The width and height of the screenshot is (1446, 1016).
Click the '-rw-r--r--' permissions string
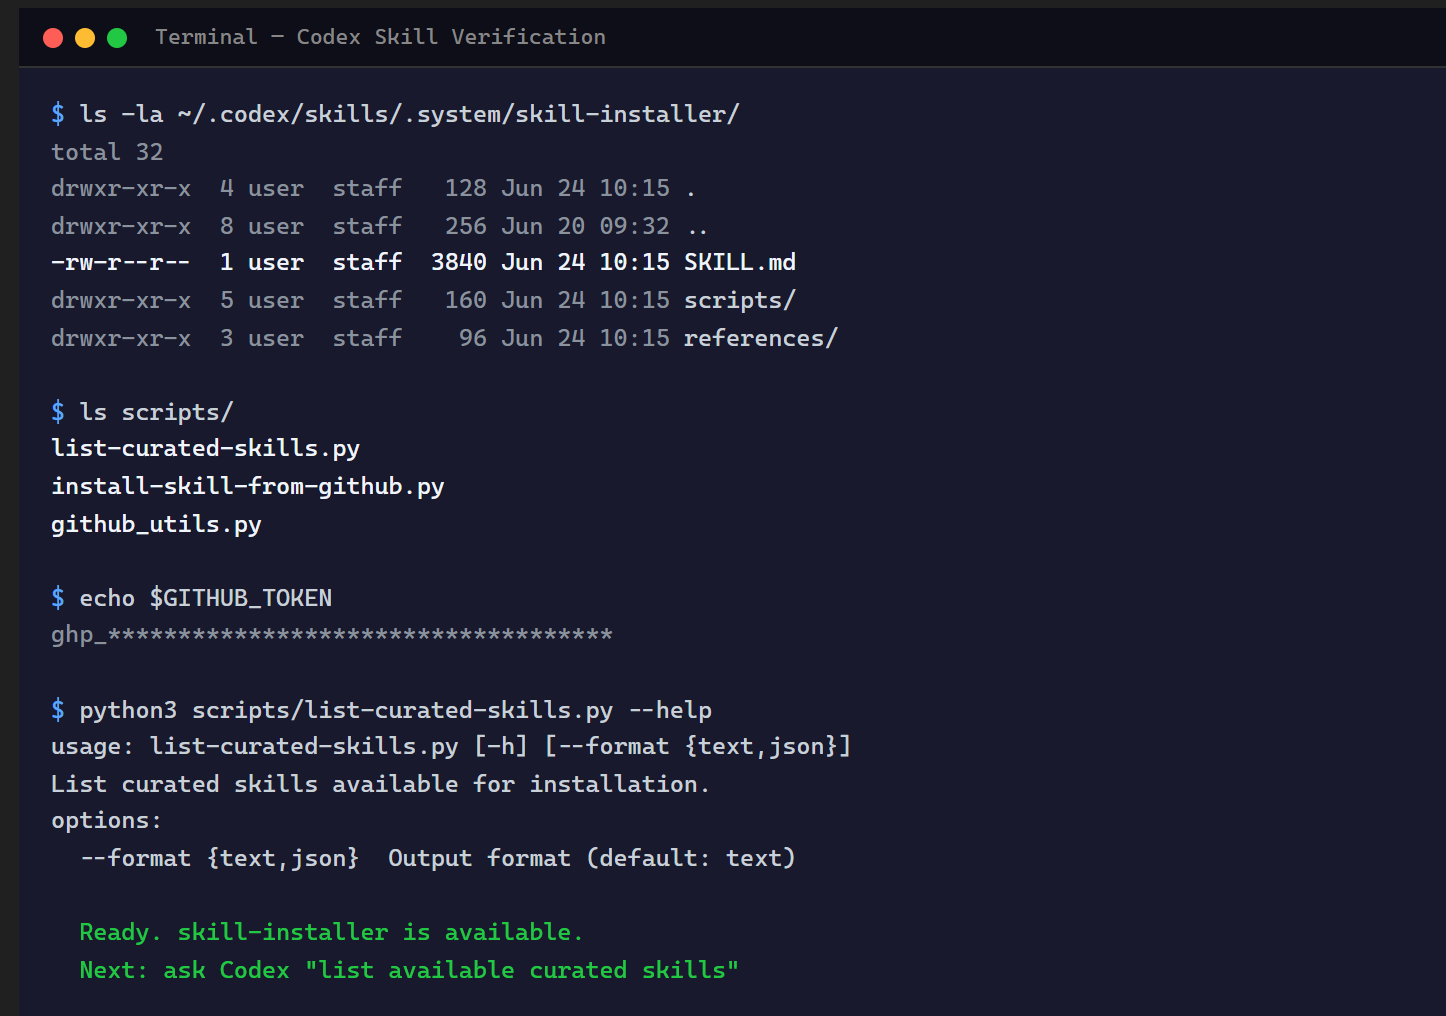click(x=120, y=262)
